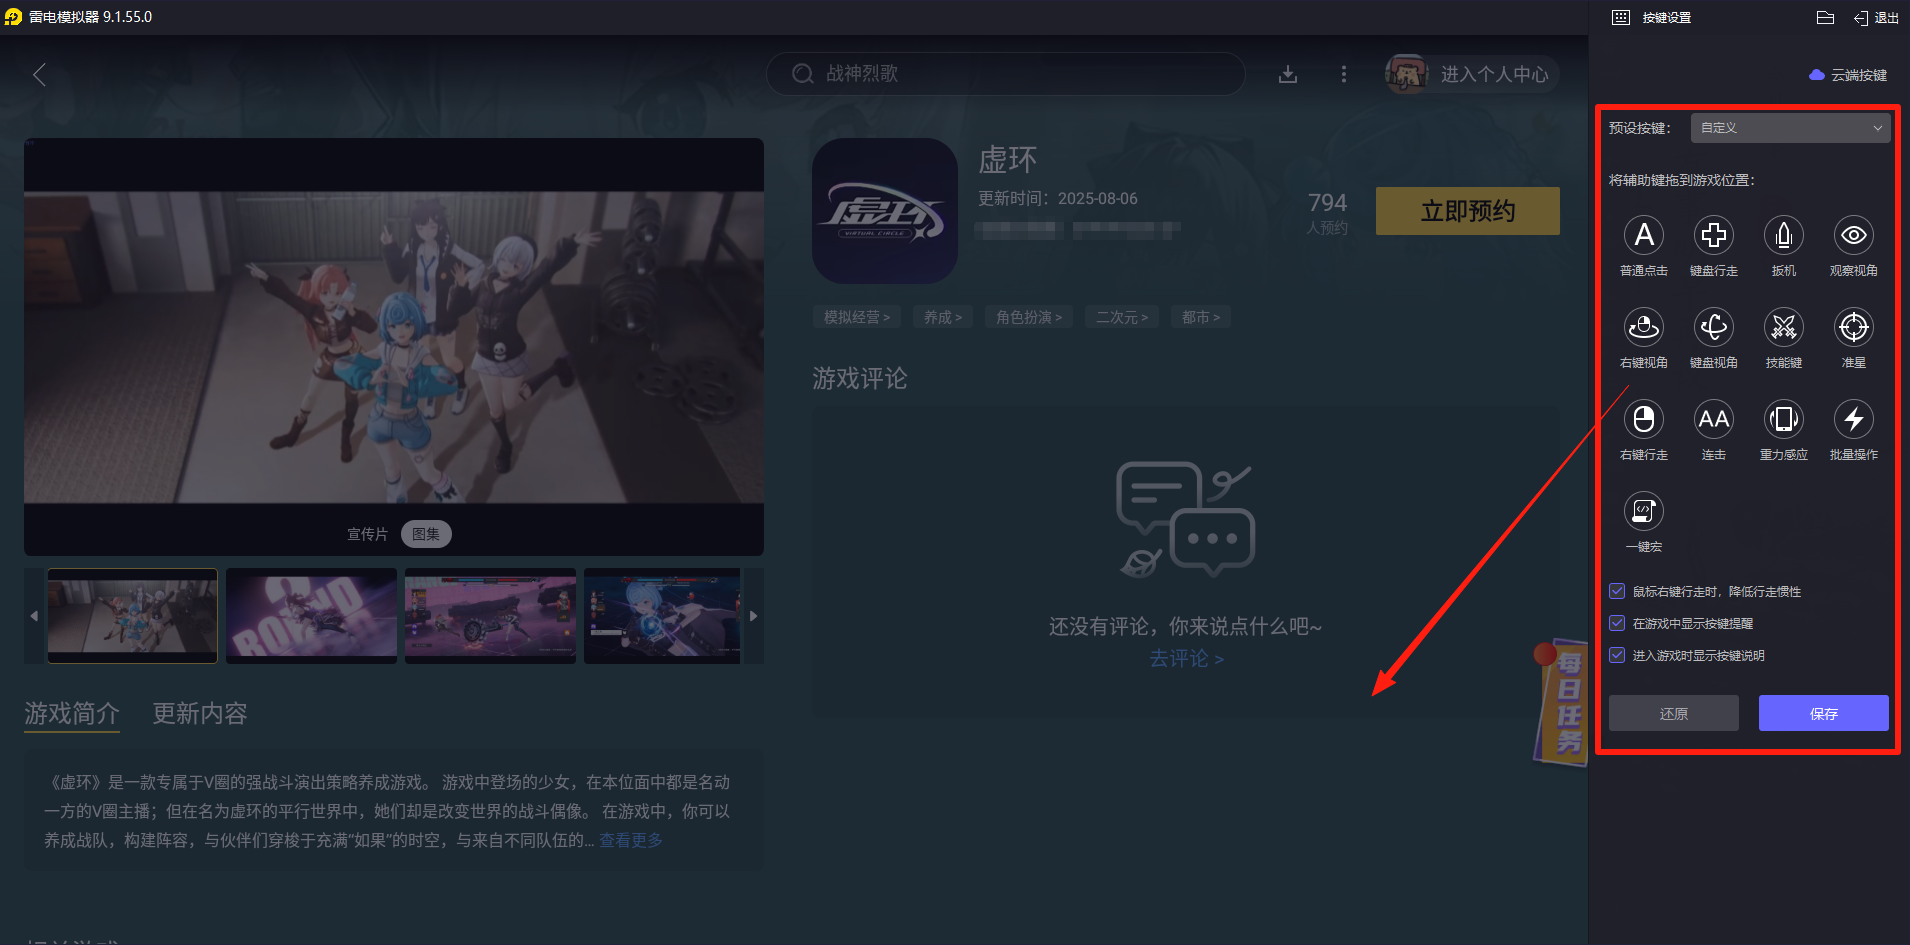
Task: Click the main preview image of the game
Action: [394, 347]
